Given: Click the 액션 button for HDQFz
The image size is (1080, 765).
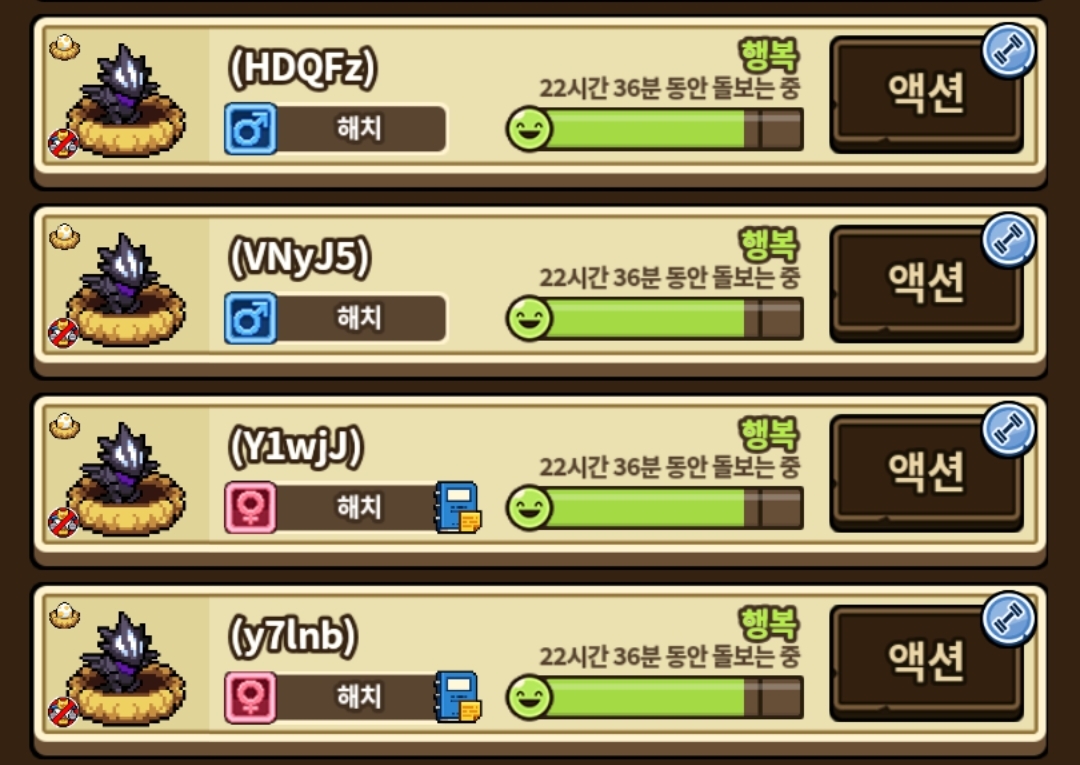Looking at the screenshot, I should [926, 94].
